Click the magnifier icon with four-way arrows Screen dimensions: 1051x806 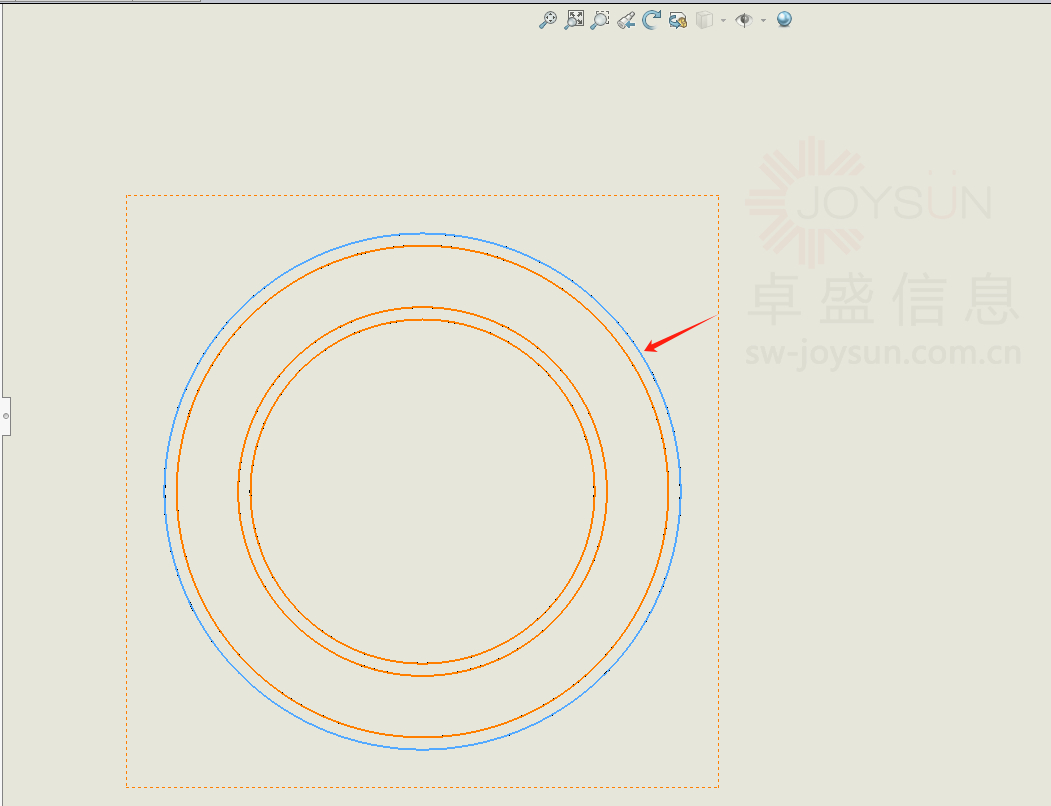click(x=548, y=20)
